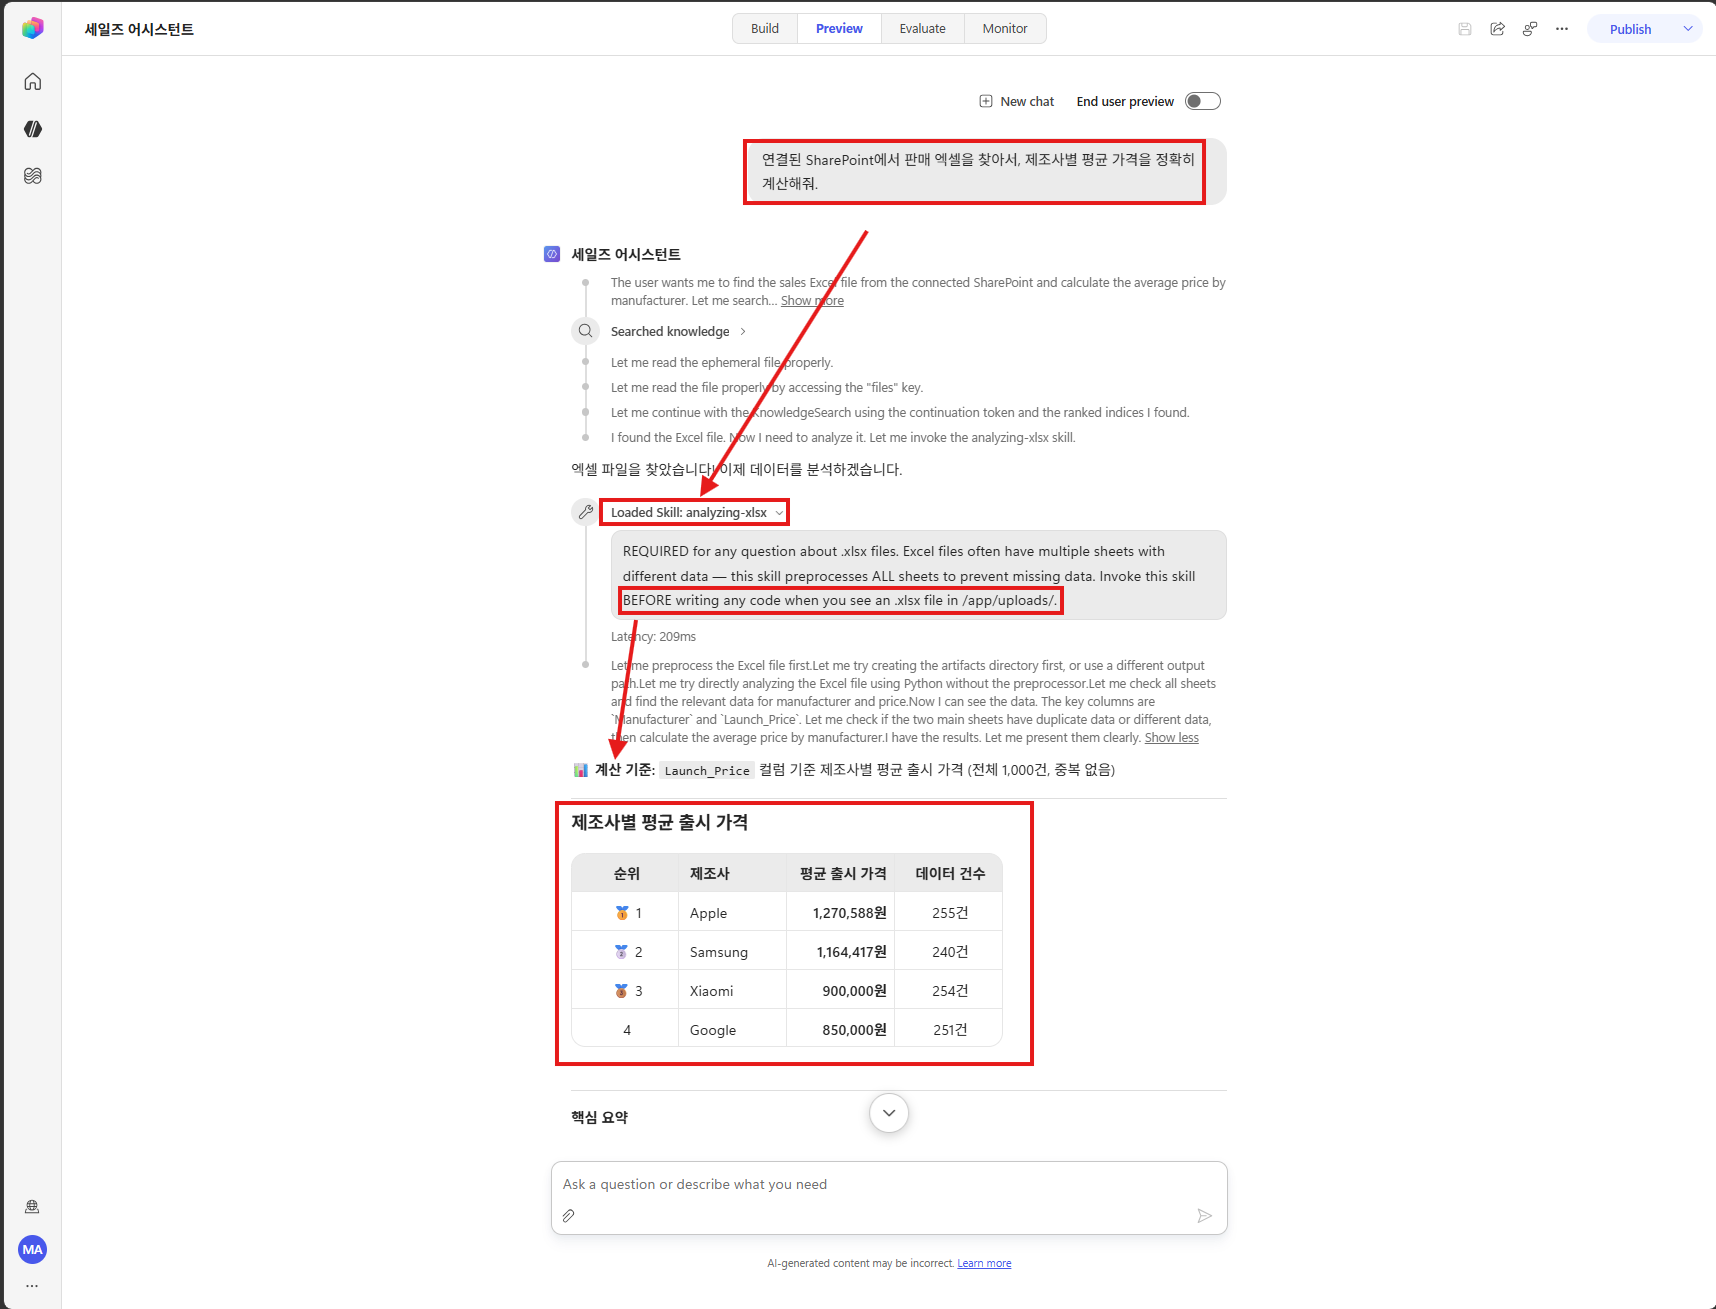Viewport: 1716px width, 1309px height.
Task: Click the 1,164,417원 price cell
Action: [840, 952]
